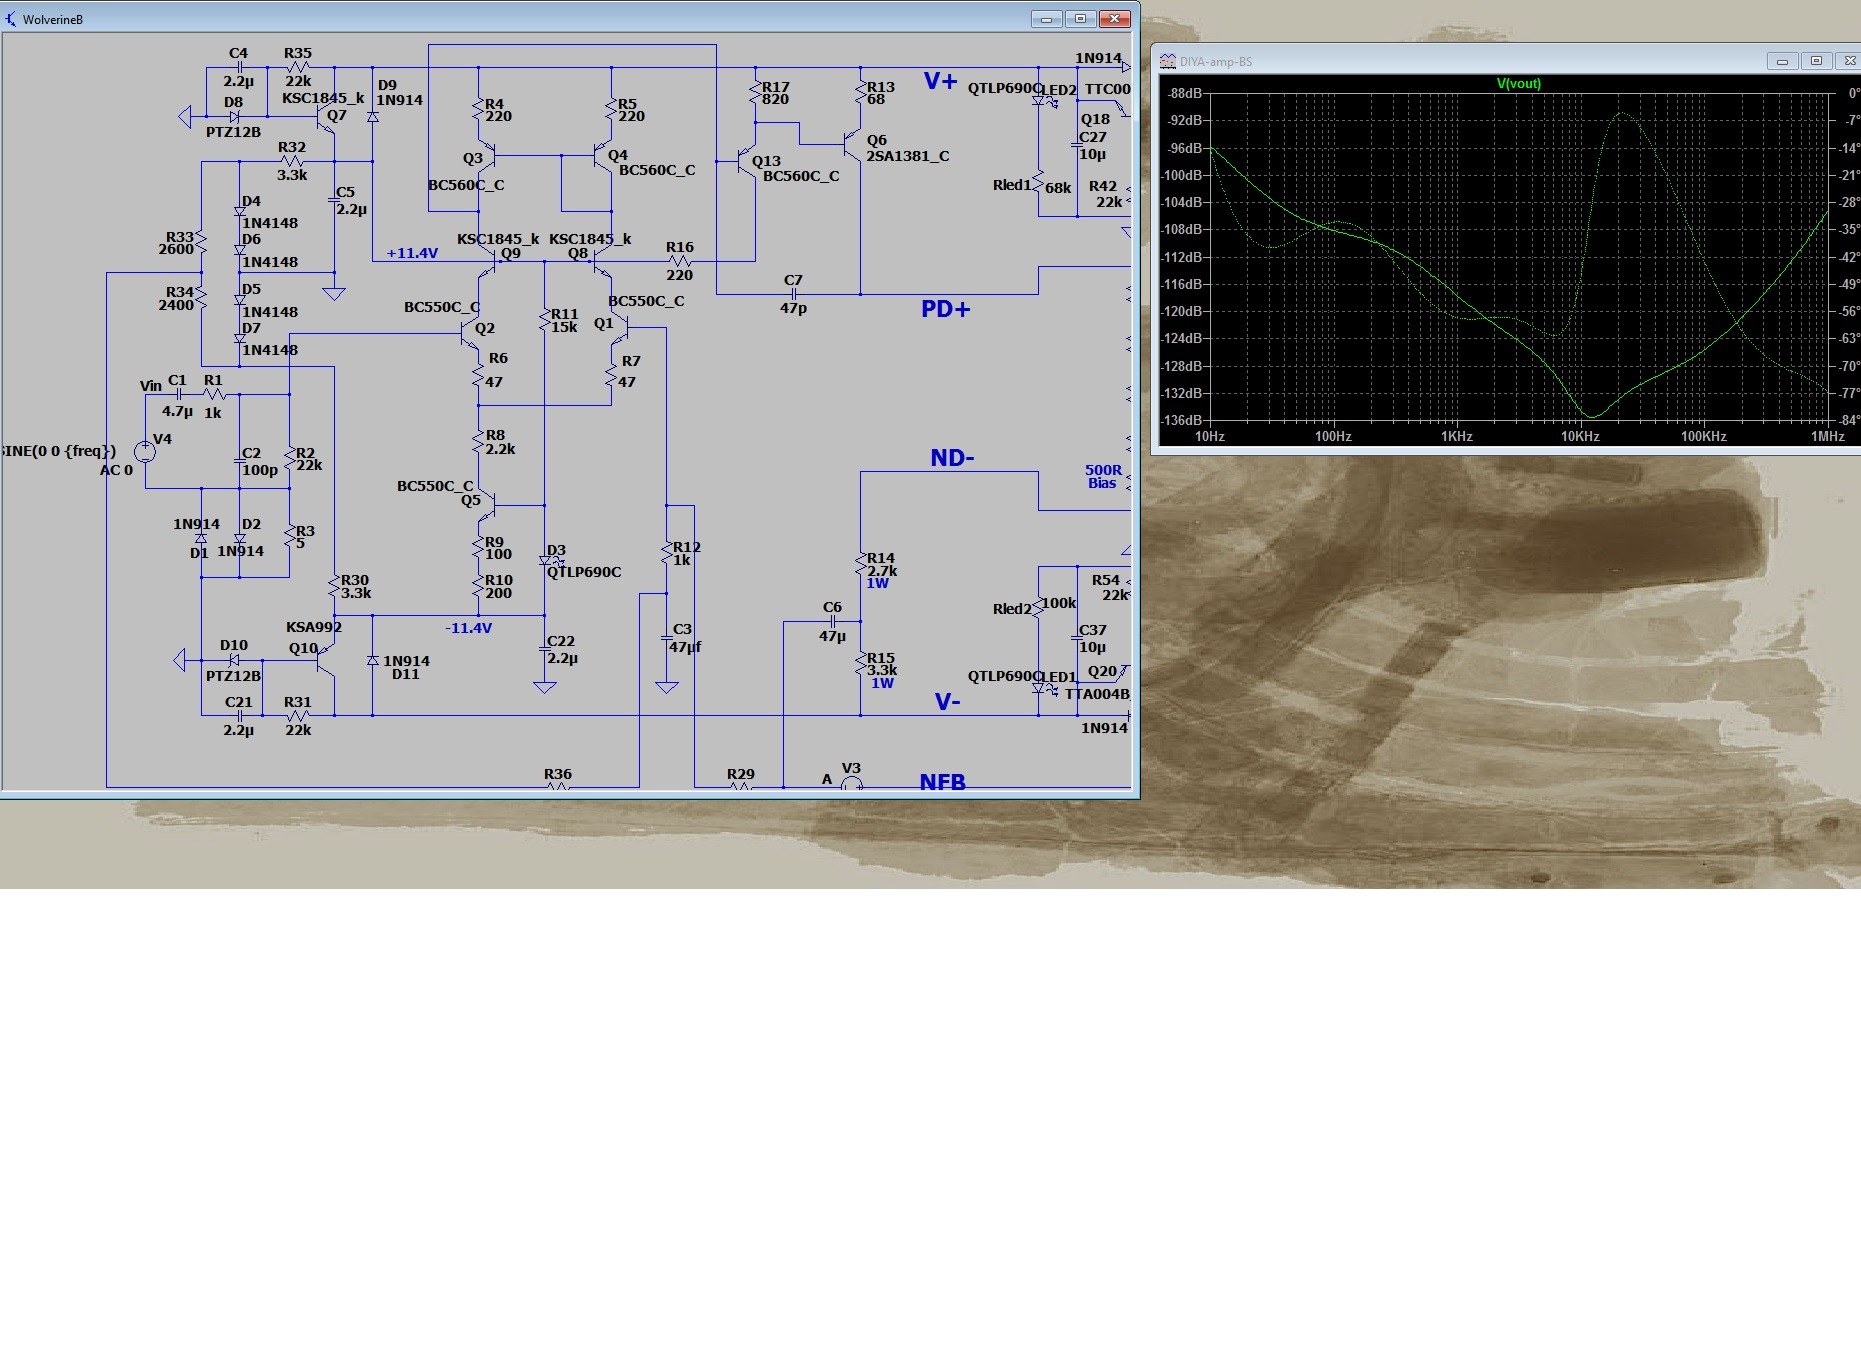The height and width of the screenshot is (1365, 1861).
Task: Click the ground symbol below C3
Action: 667,687
